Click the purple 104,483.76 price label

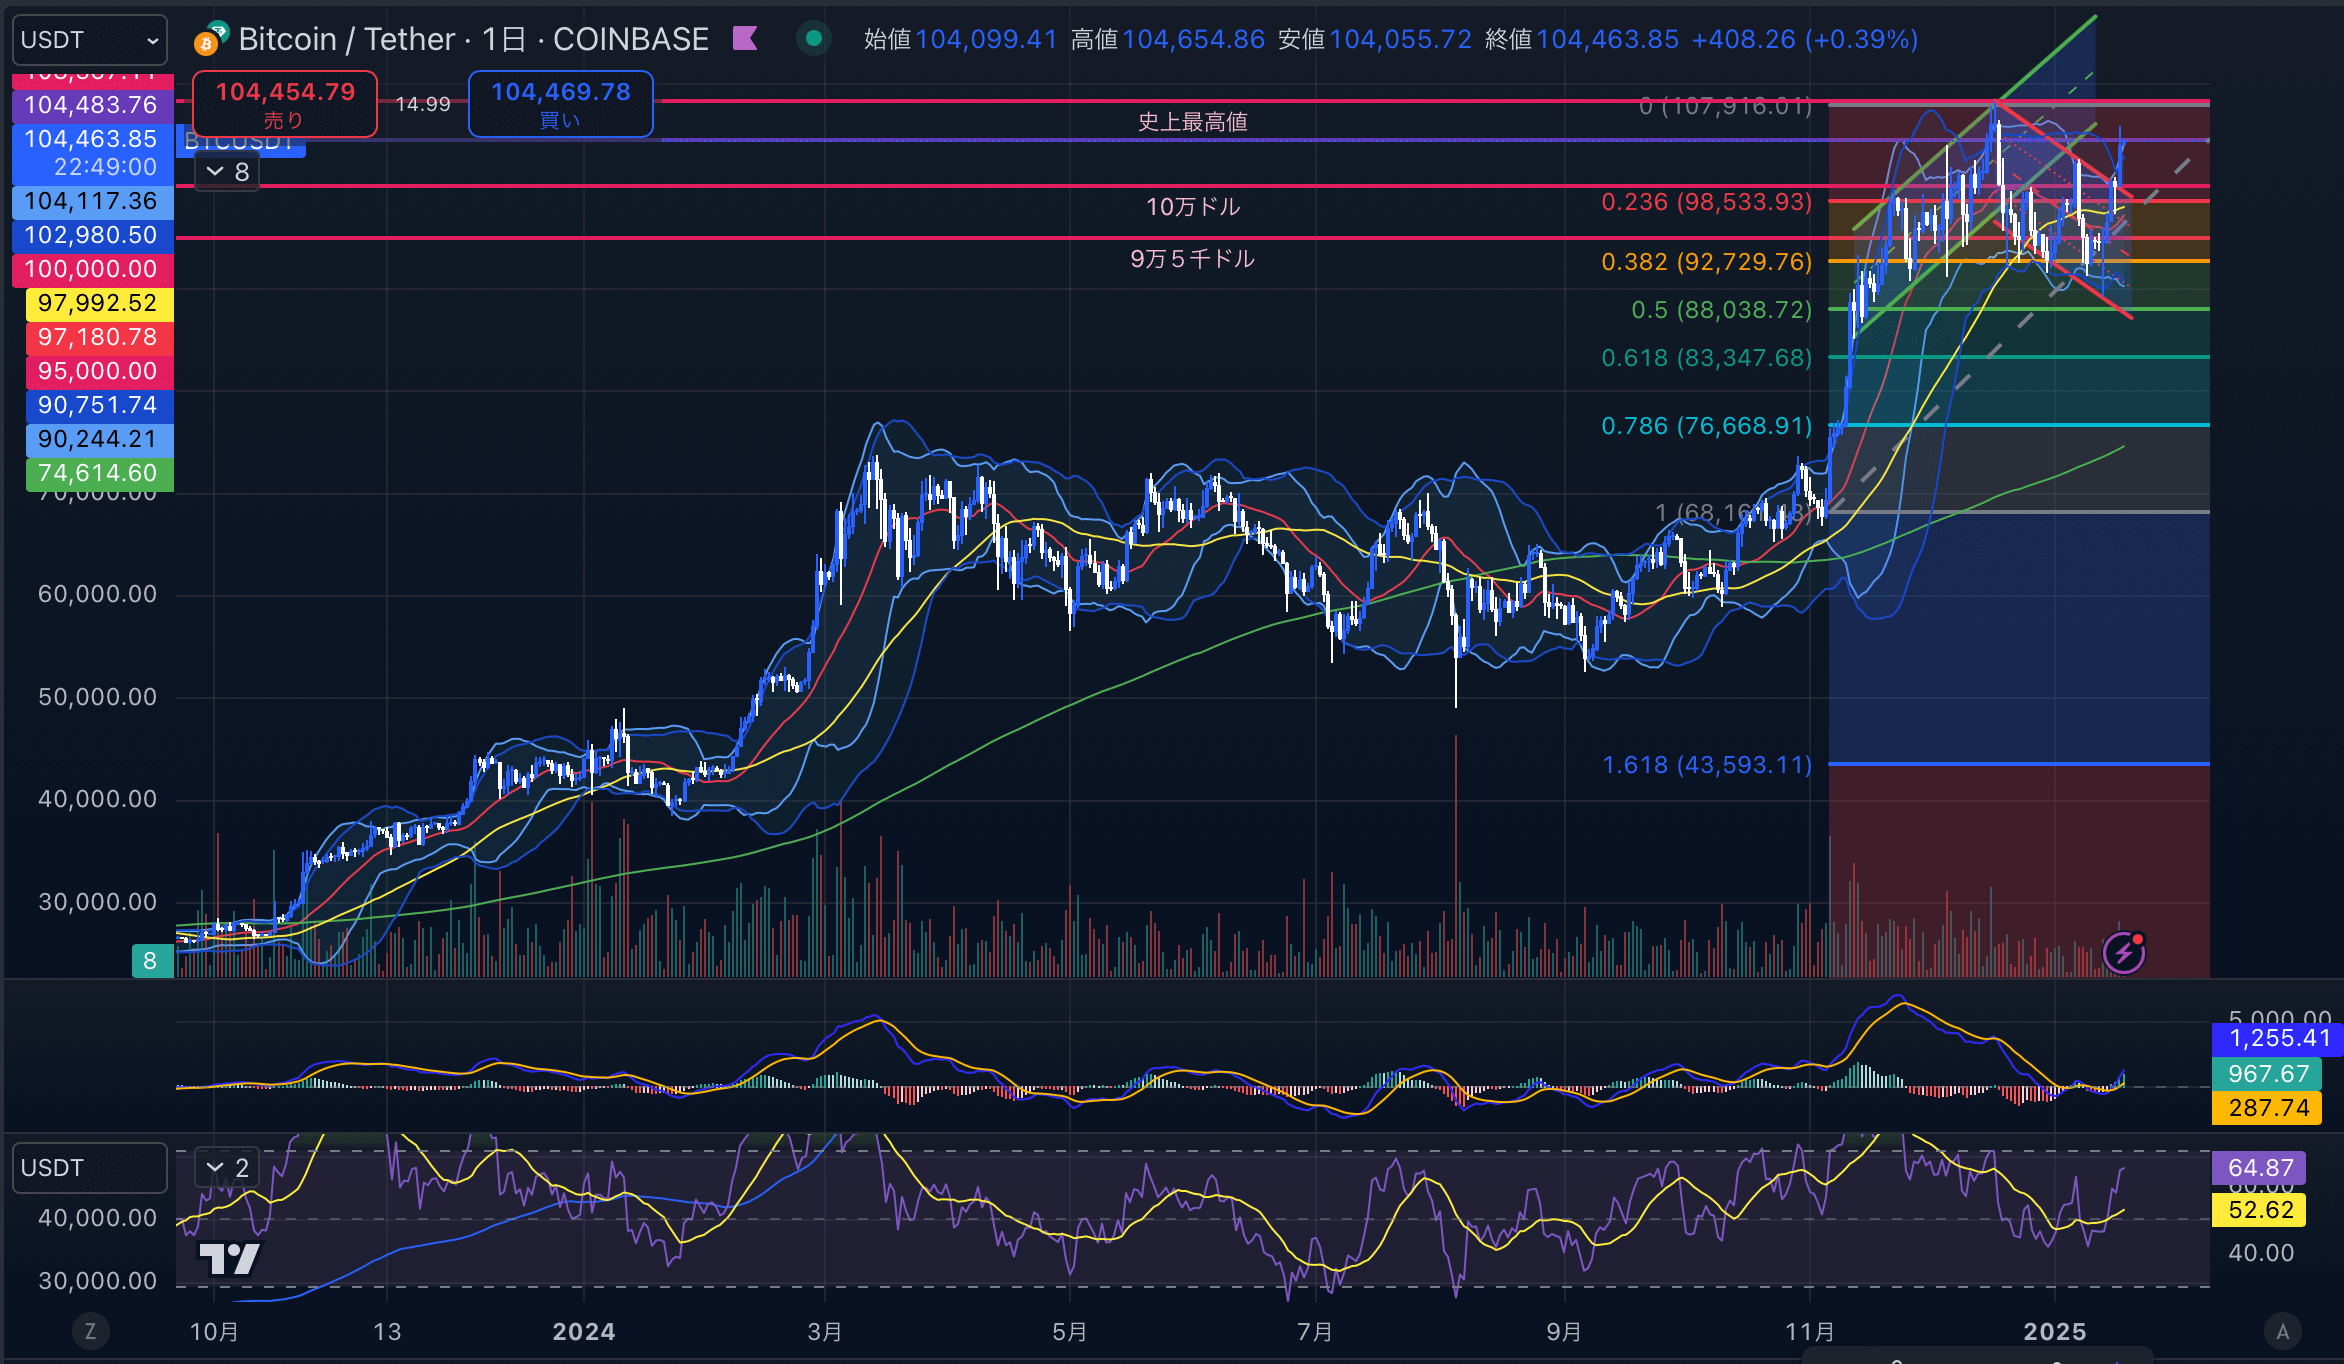tap(92, 105)
